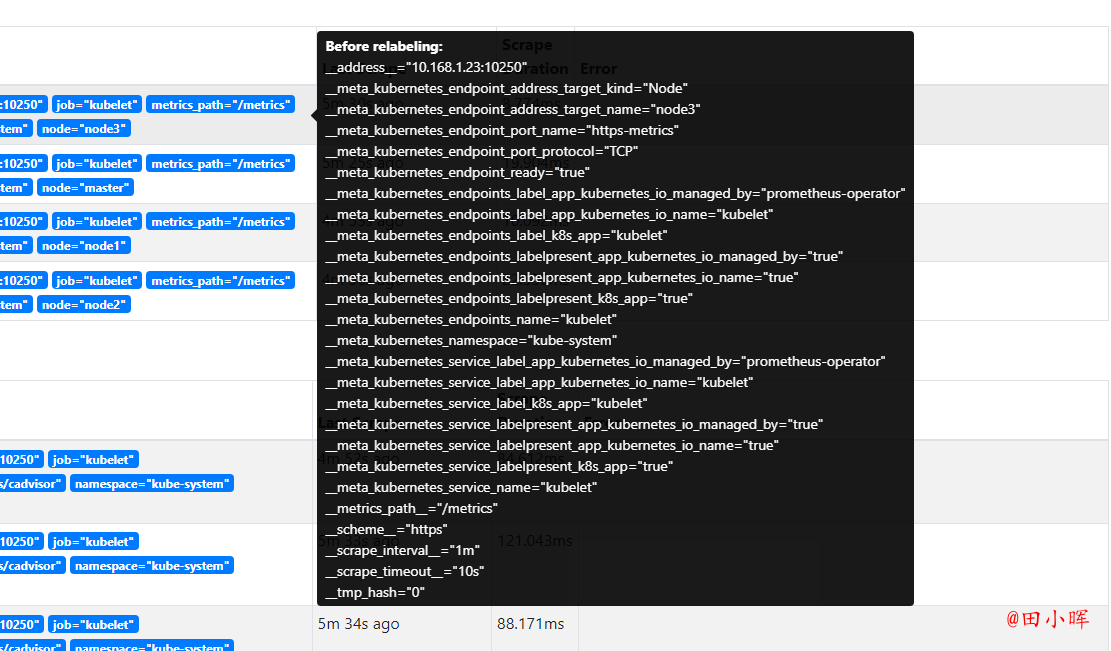The height and width of the screenshot is (651, 1111).
Task: Click the namespace="kube-system" tooltip line
Action: click(471, 341)
